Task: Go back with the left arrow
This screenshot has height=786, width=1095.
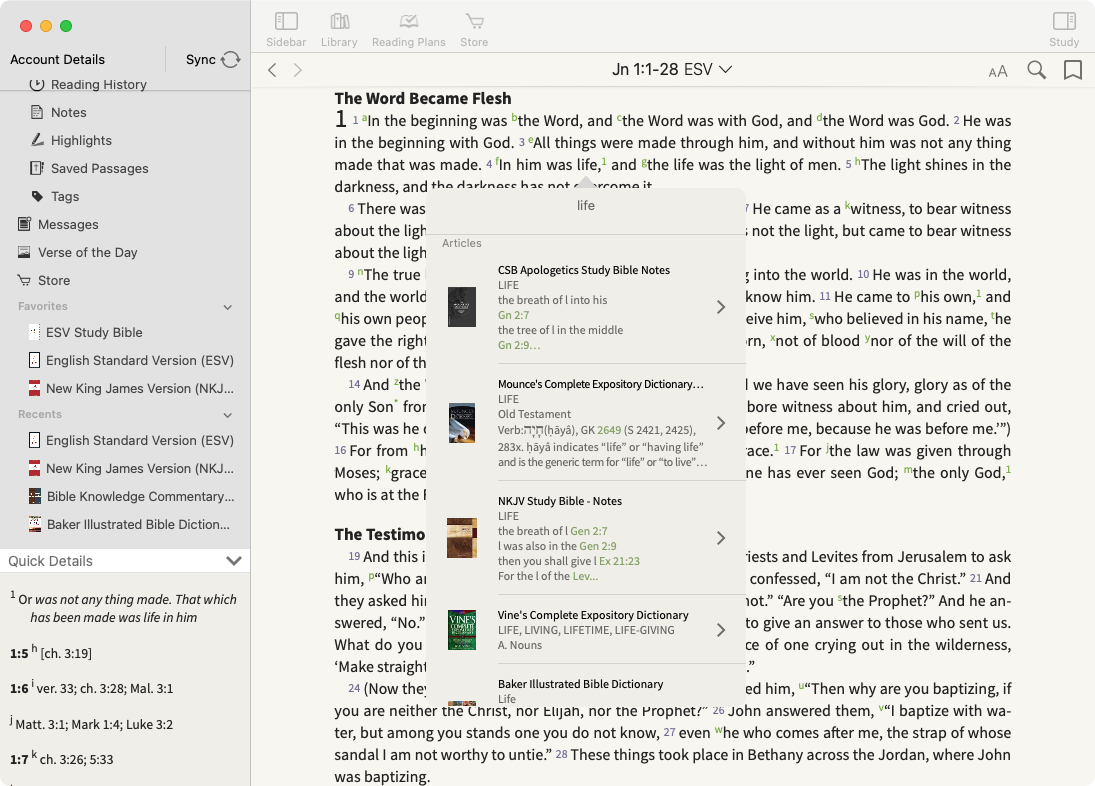Action: pos(272,70)
